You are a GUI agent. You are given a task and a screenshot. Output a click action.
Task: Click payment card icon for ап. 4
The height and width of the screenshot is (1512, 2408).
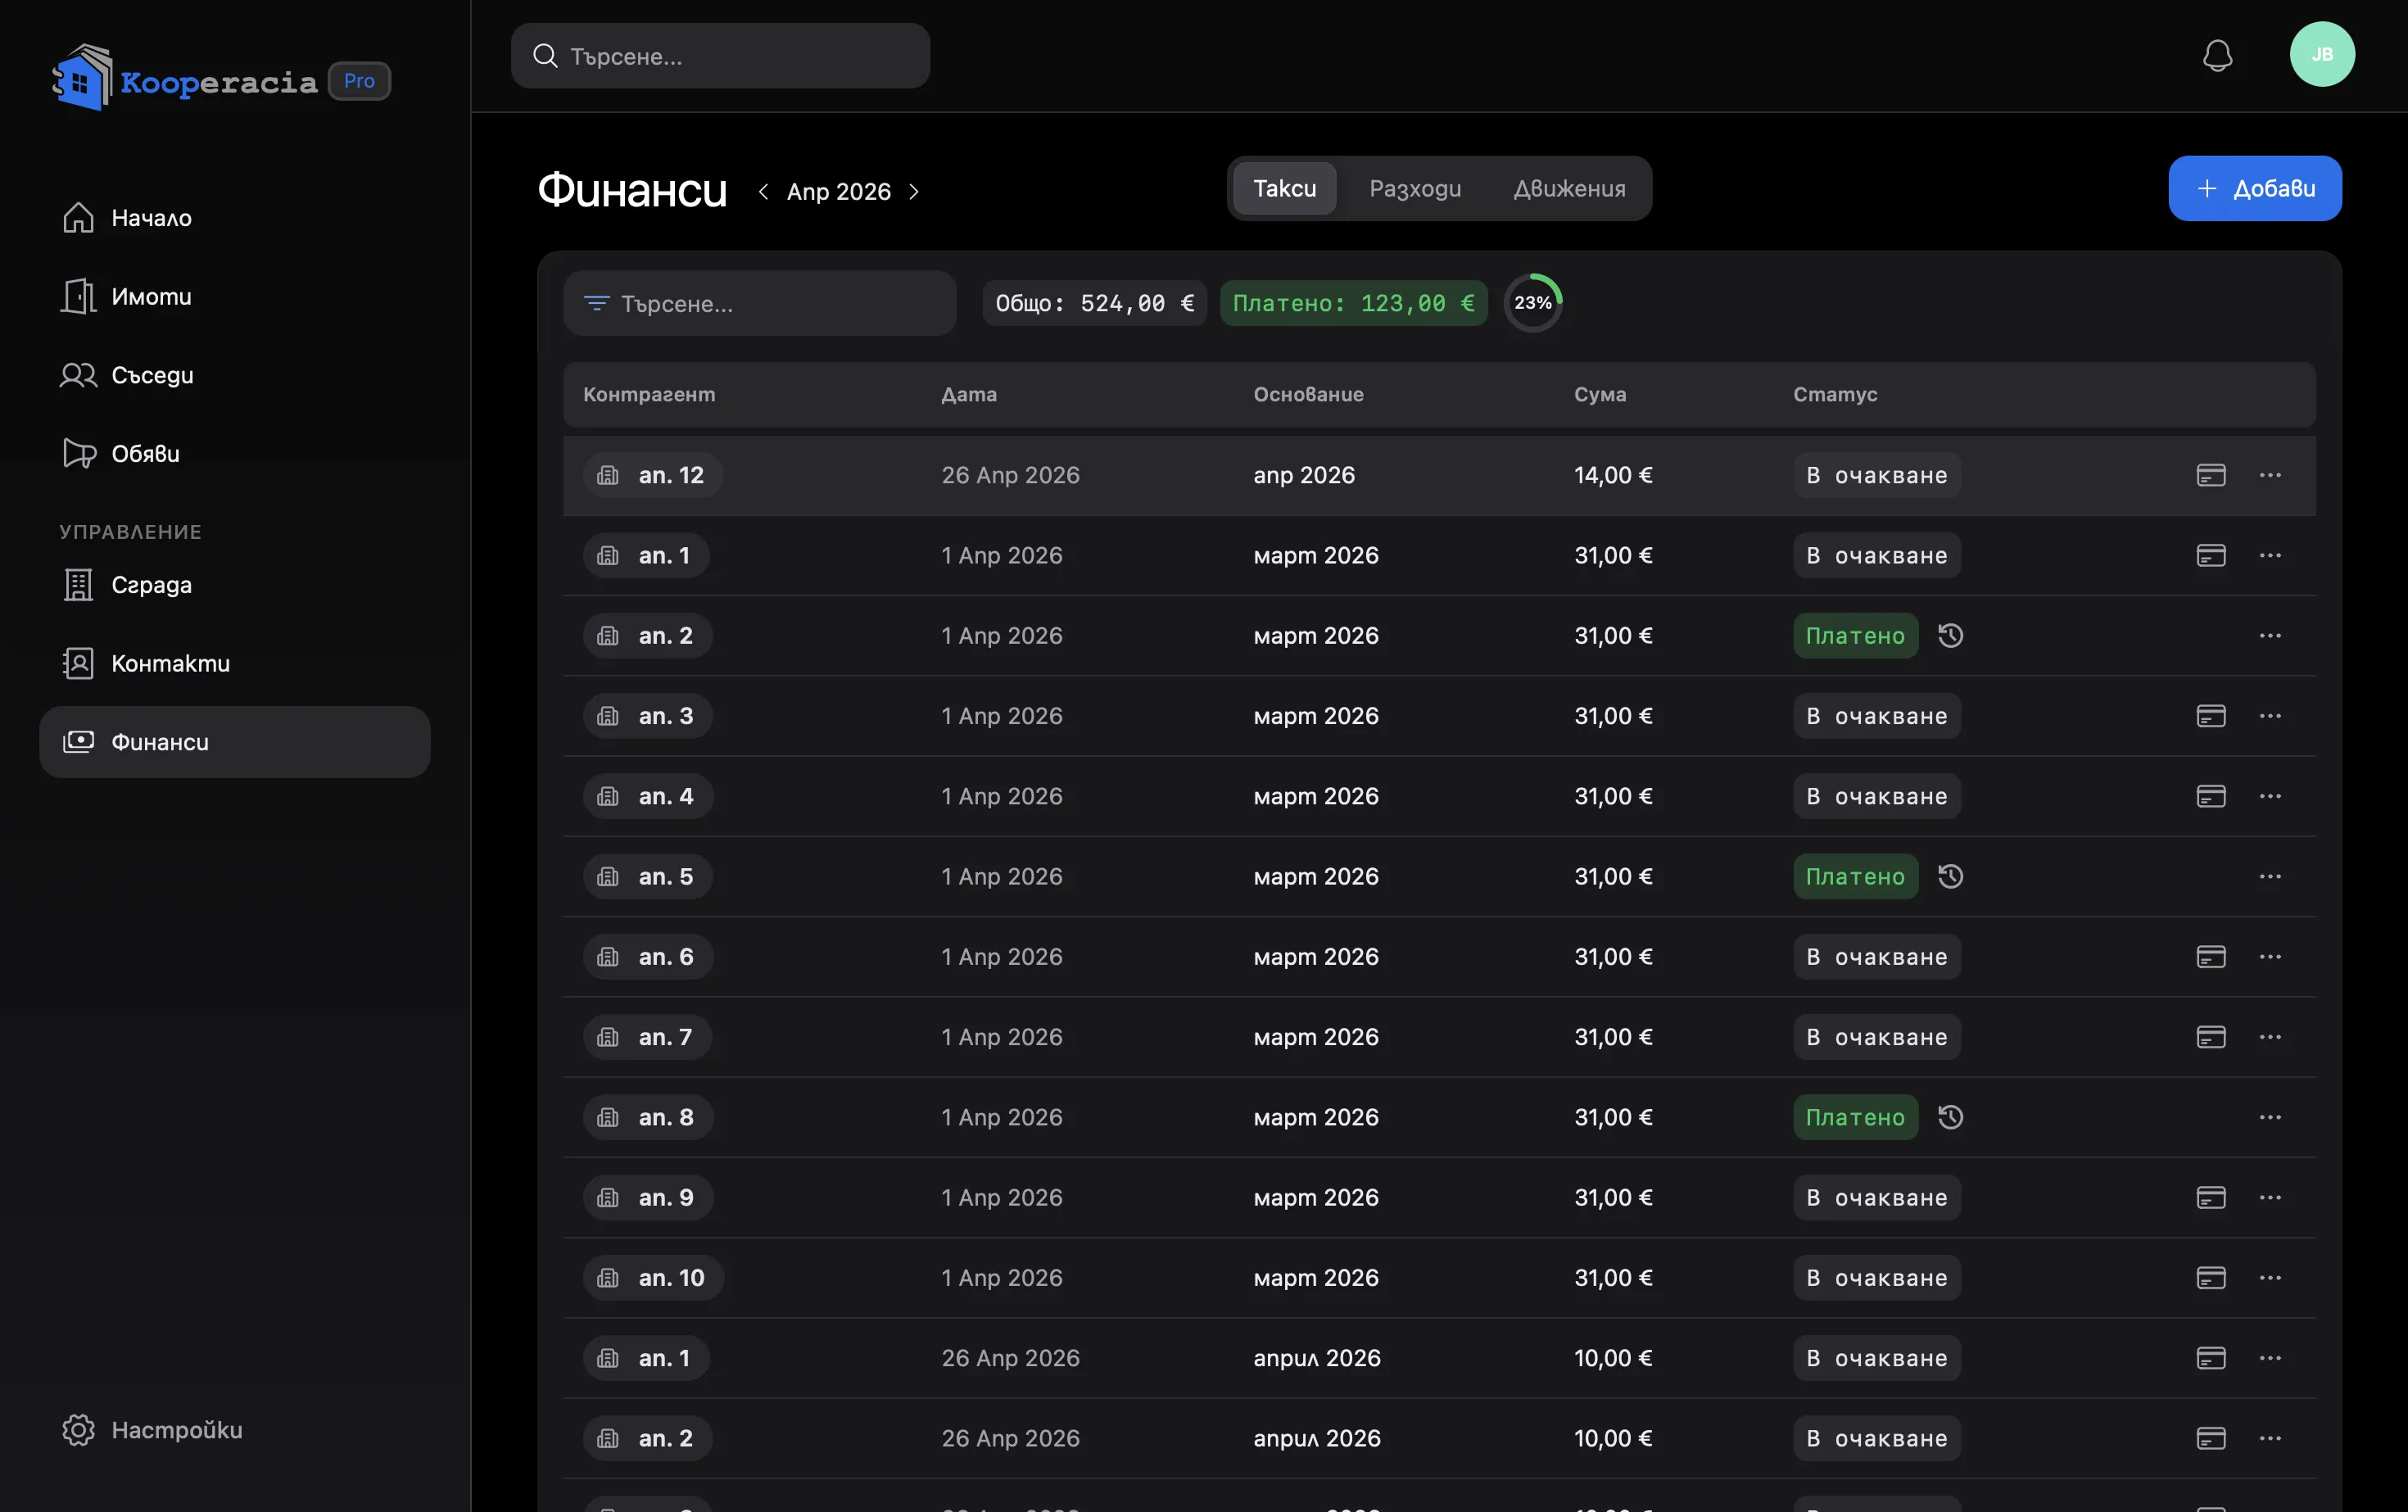point(2210,796)
